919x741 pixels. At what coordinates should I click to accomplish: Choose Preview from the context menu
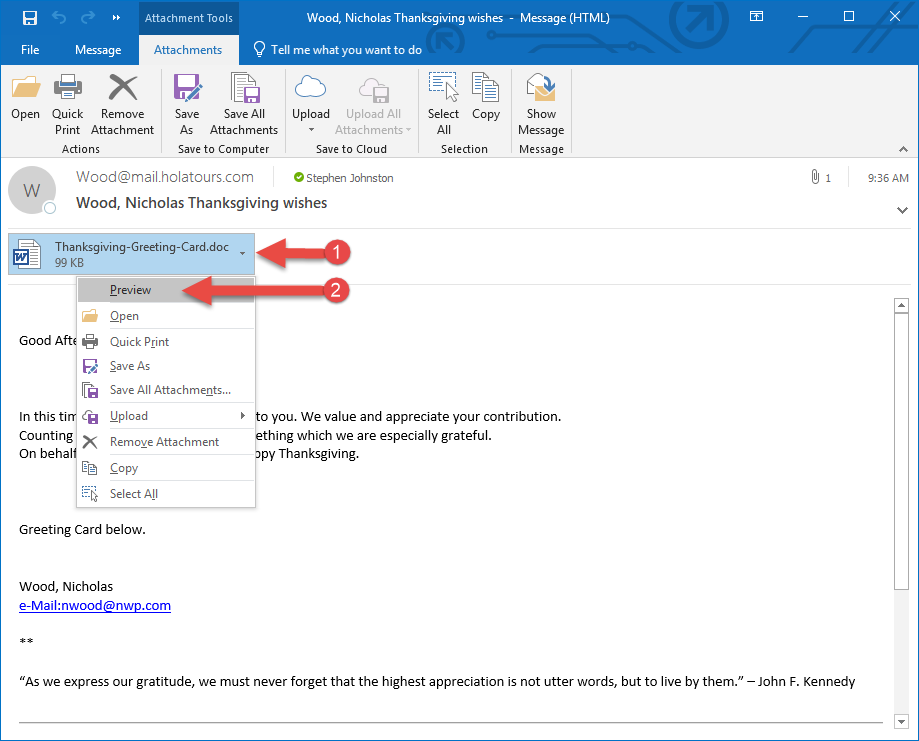click(166, 290)
